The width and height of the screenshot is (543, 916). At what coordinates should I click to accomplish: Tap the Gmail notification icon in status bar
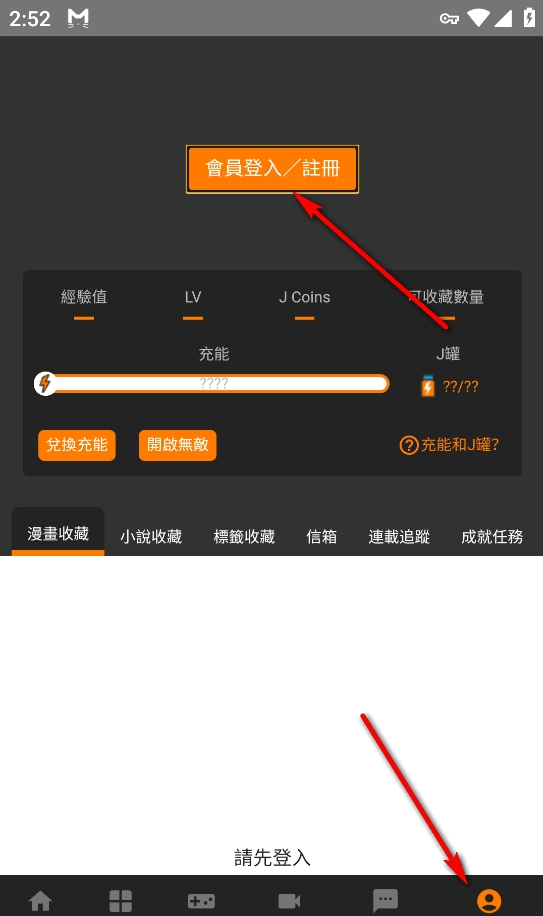point(78,18)
